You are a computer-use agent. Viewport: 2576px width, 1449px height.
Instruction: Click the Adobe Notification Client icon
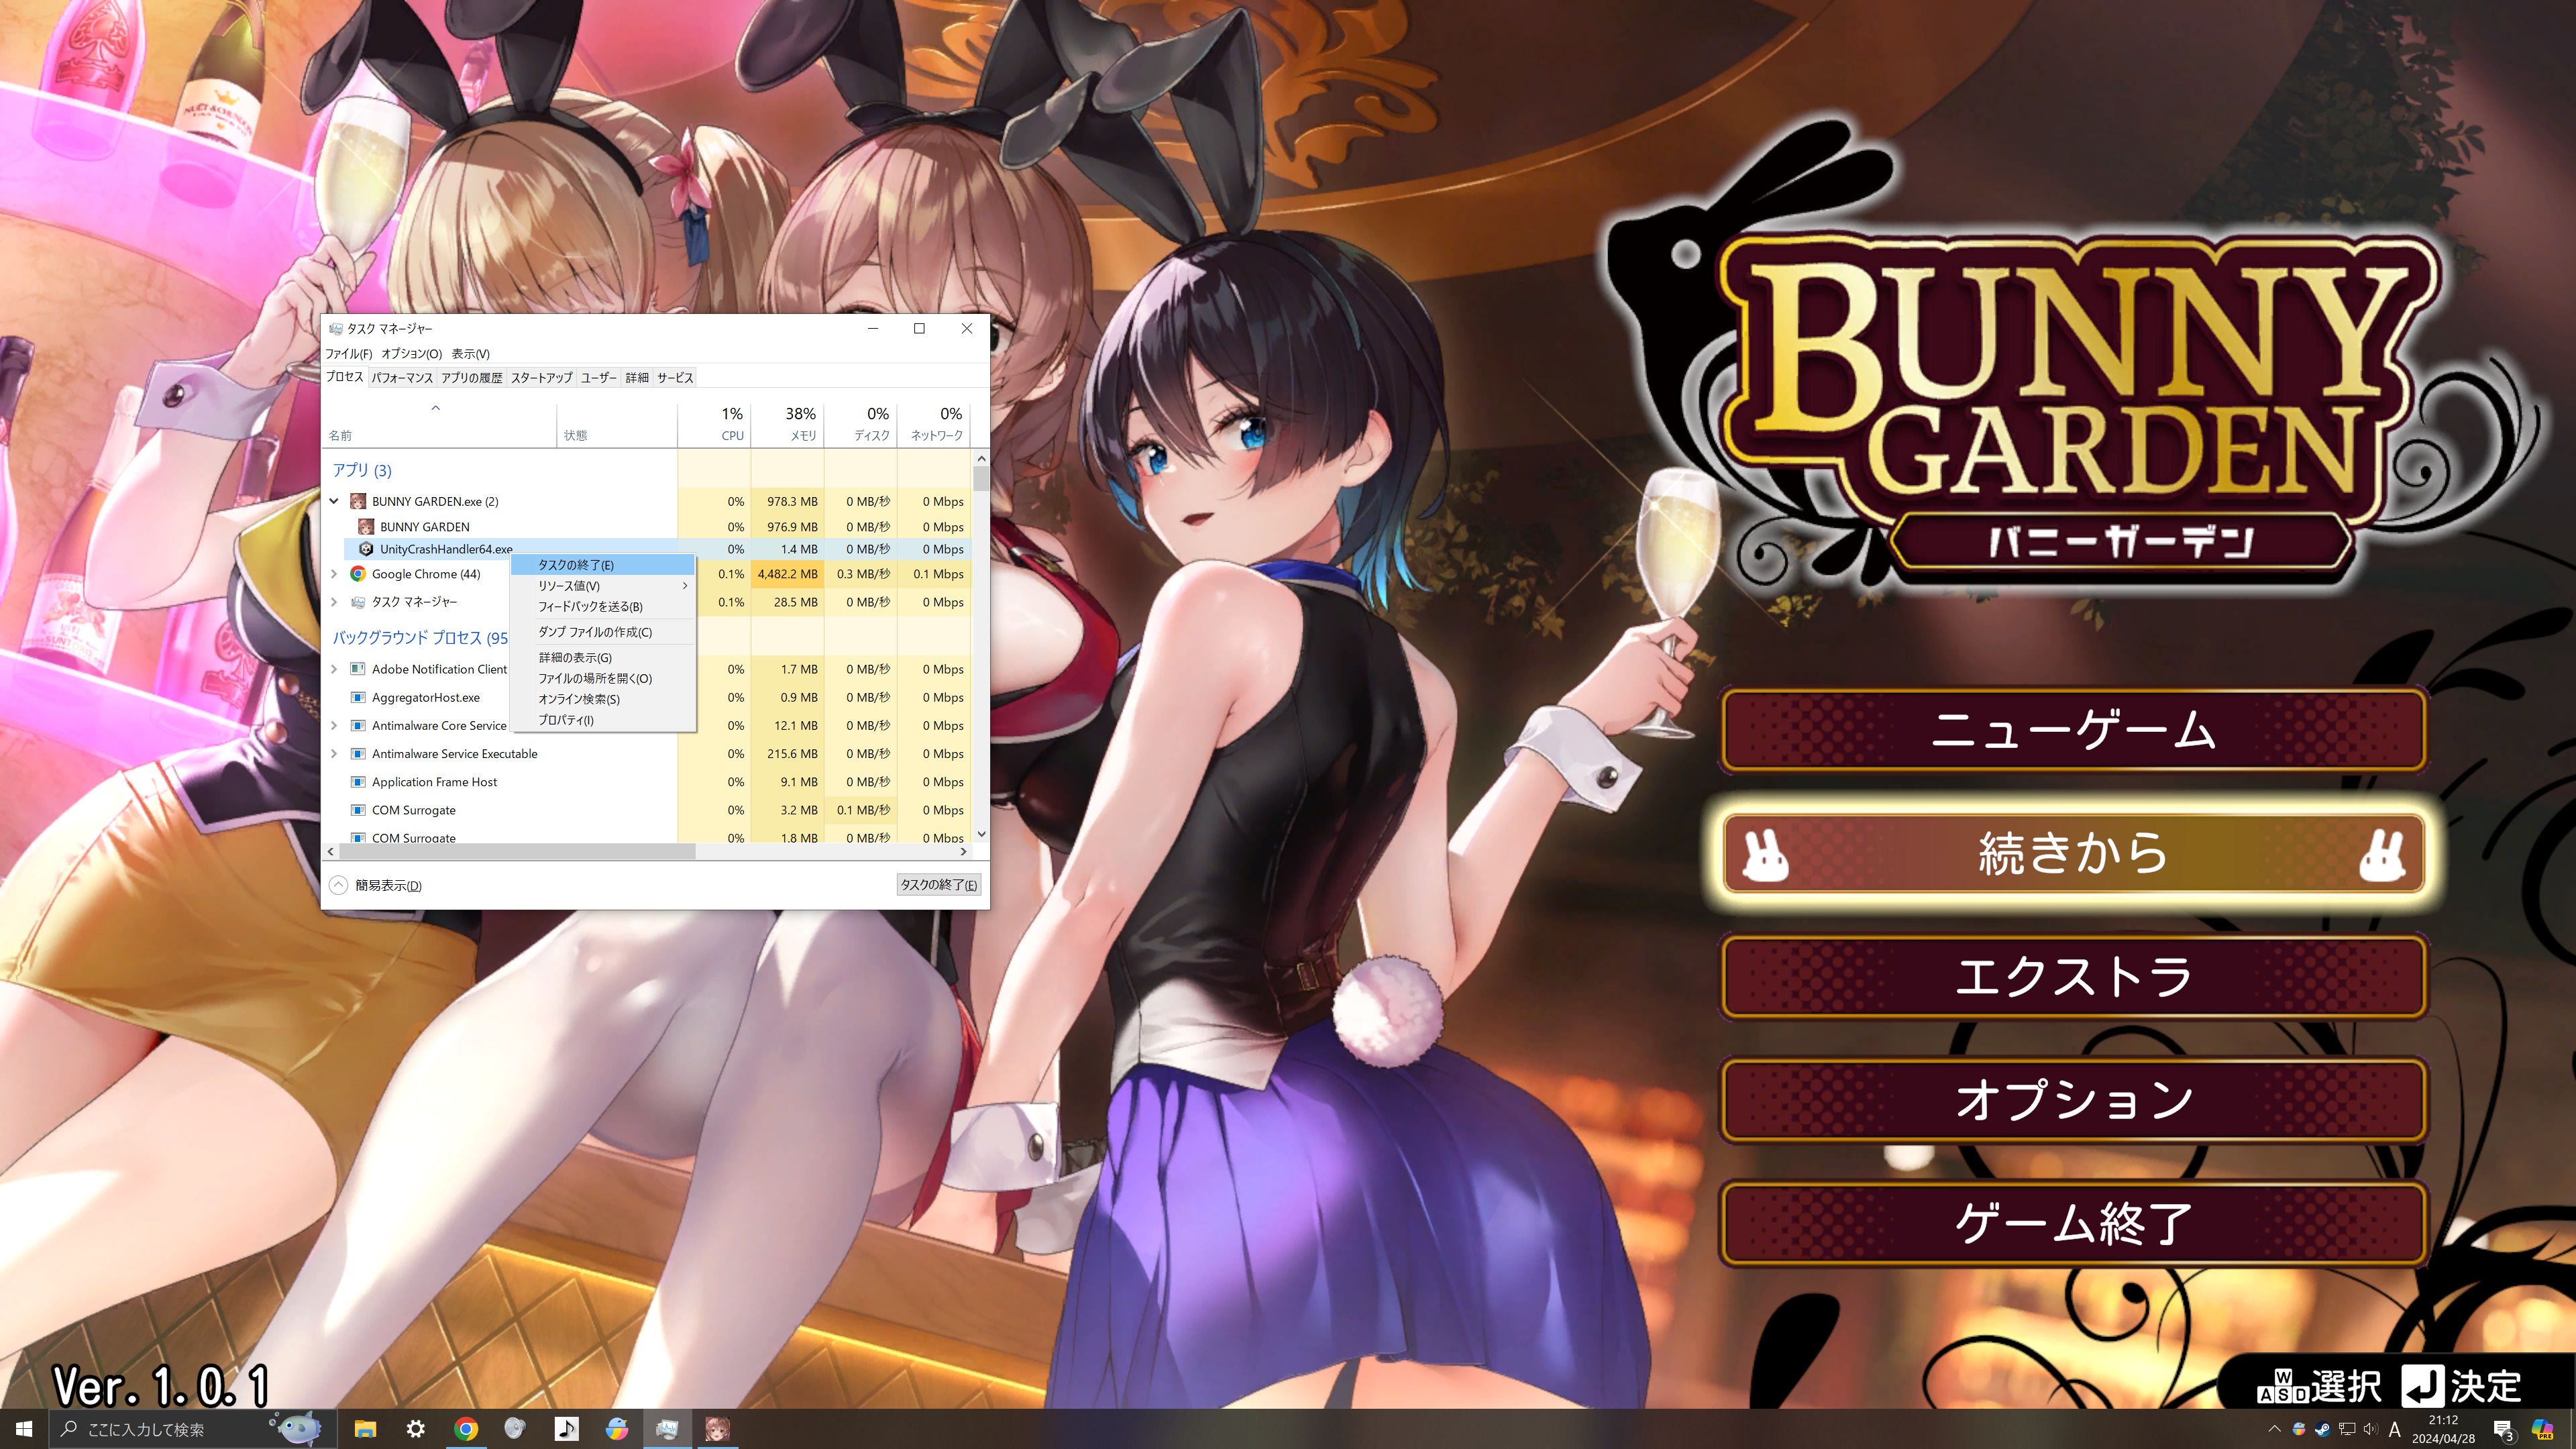click(x=357, y=669)
